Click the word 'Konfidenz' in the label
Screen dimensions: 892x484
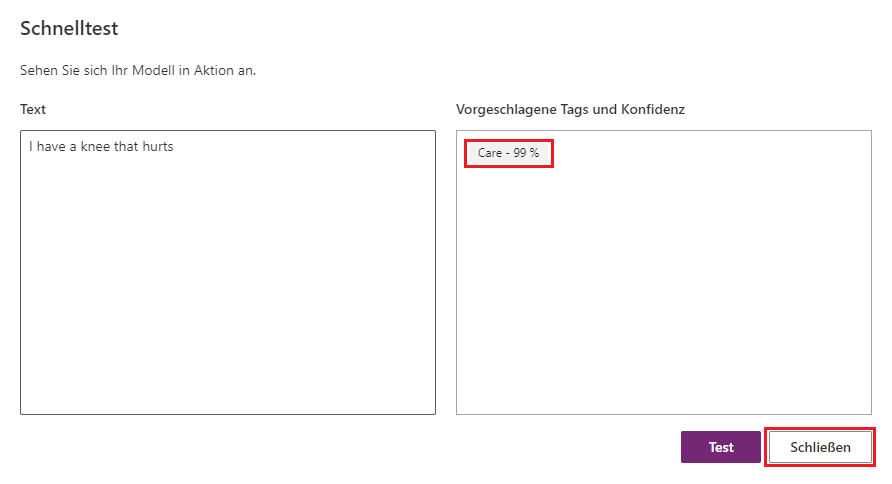(653, 109)
